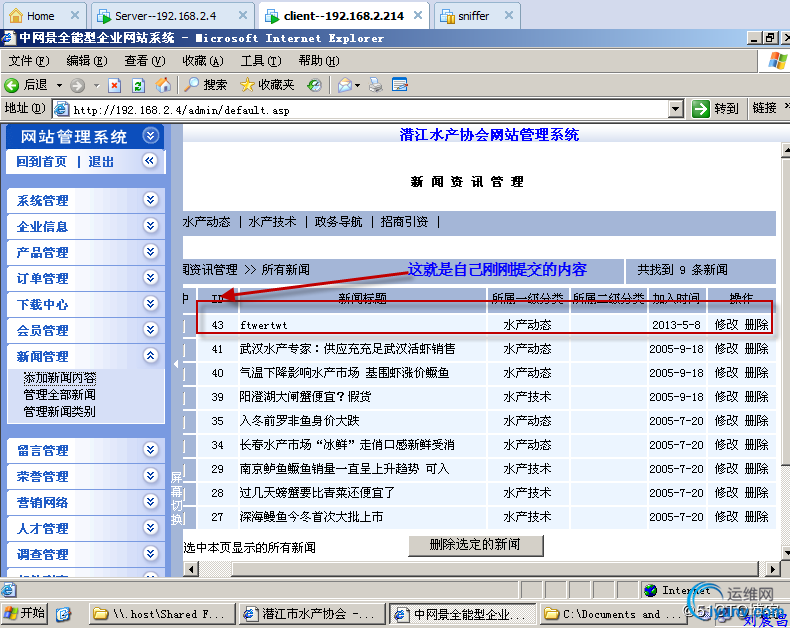This screenshot has height=628, width=790.
Task: Click the Go (转到) green arrow button
Action: 715,108
